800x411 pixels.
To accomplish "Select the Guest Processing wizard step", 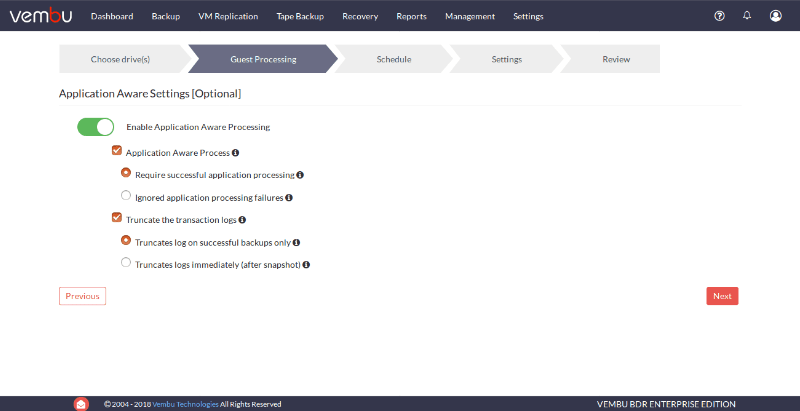I will (x=263, y=59).
